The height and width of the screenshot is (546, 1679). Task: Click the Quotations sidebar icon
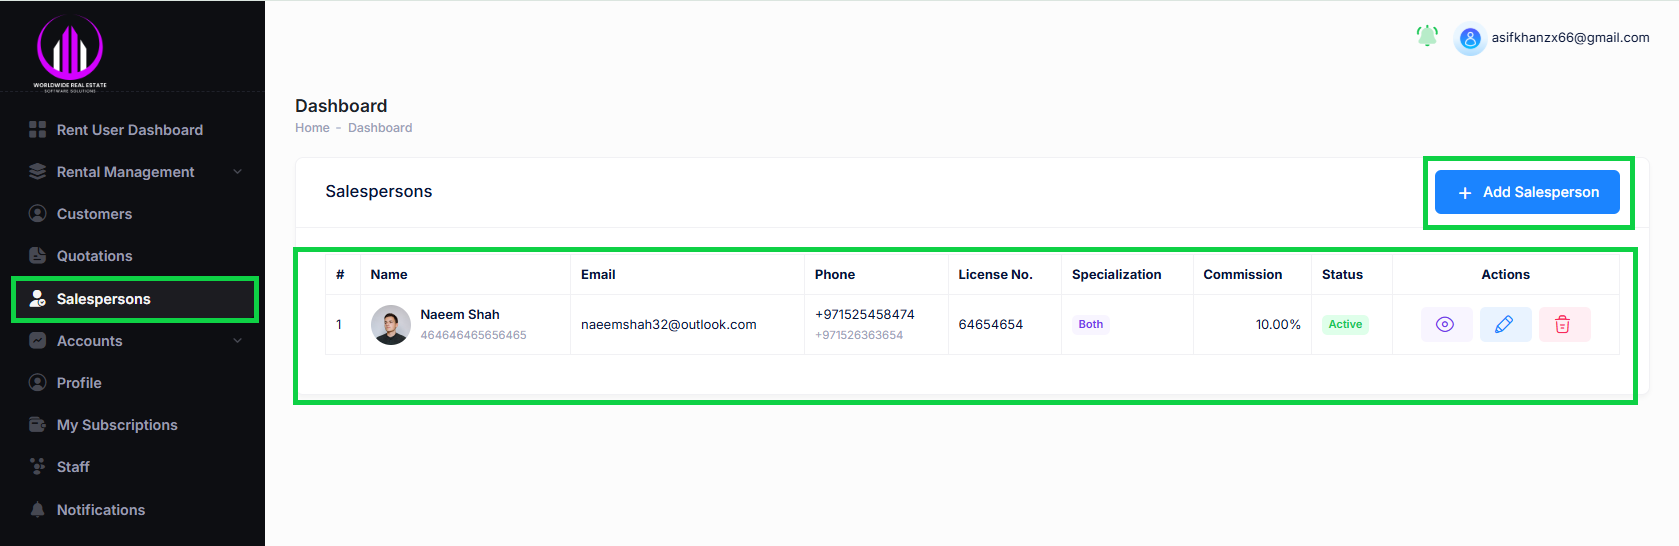(38, 256)
